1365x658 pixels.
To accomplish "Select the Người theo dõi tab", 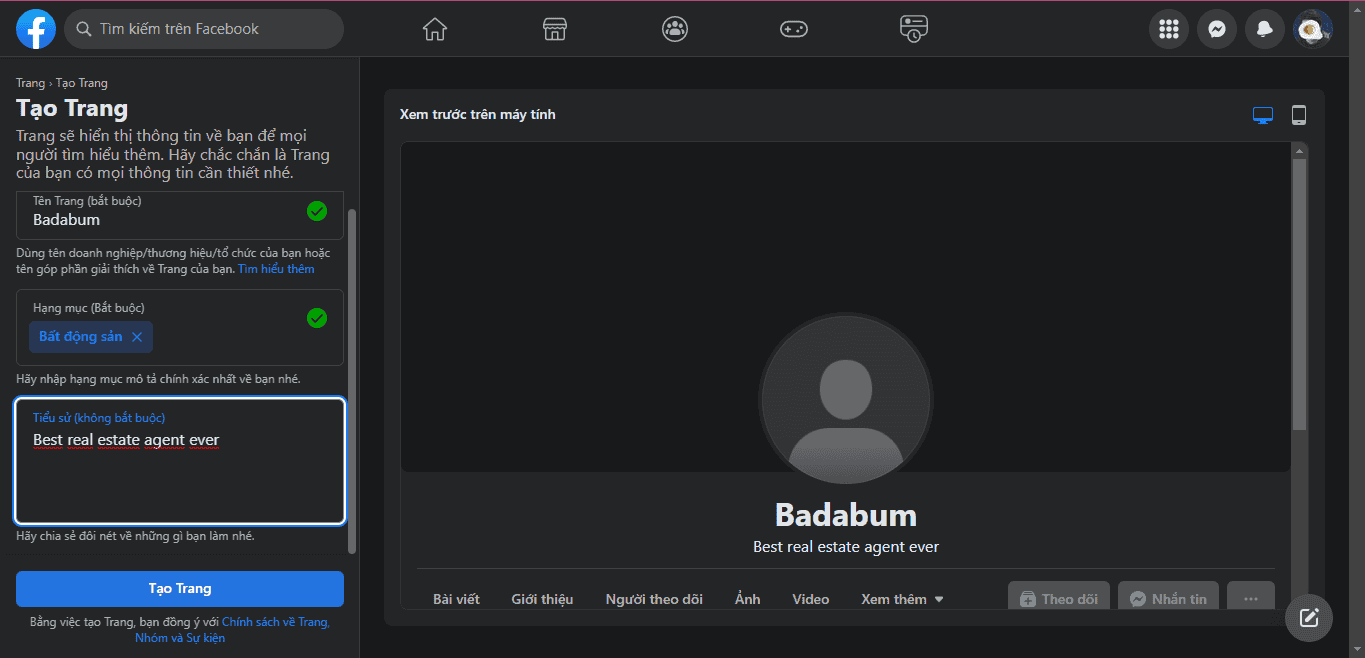I will [654, 599].
